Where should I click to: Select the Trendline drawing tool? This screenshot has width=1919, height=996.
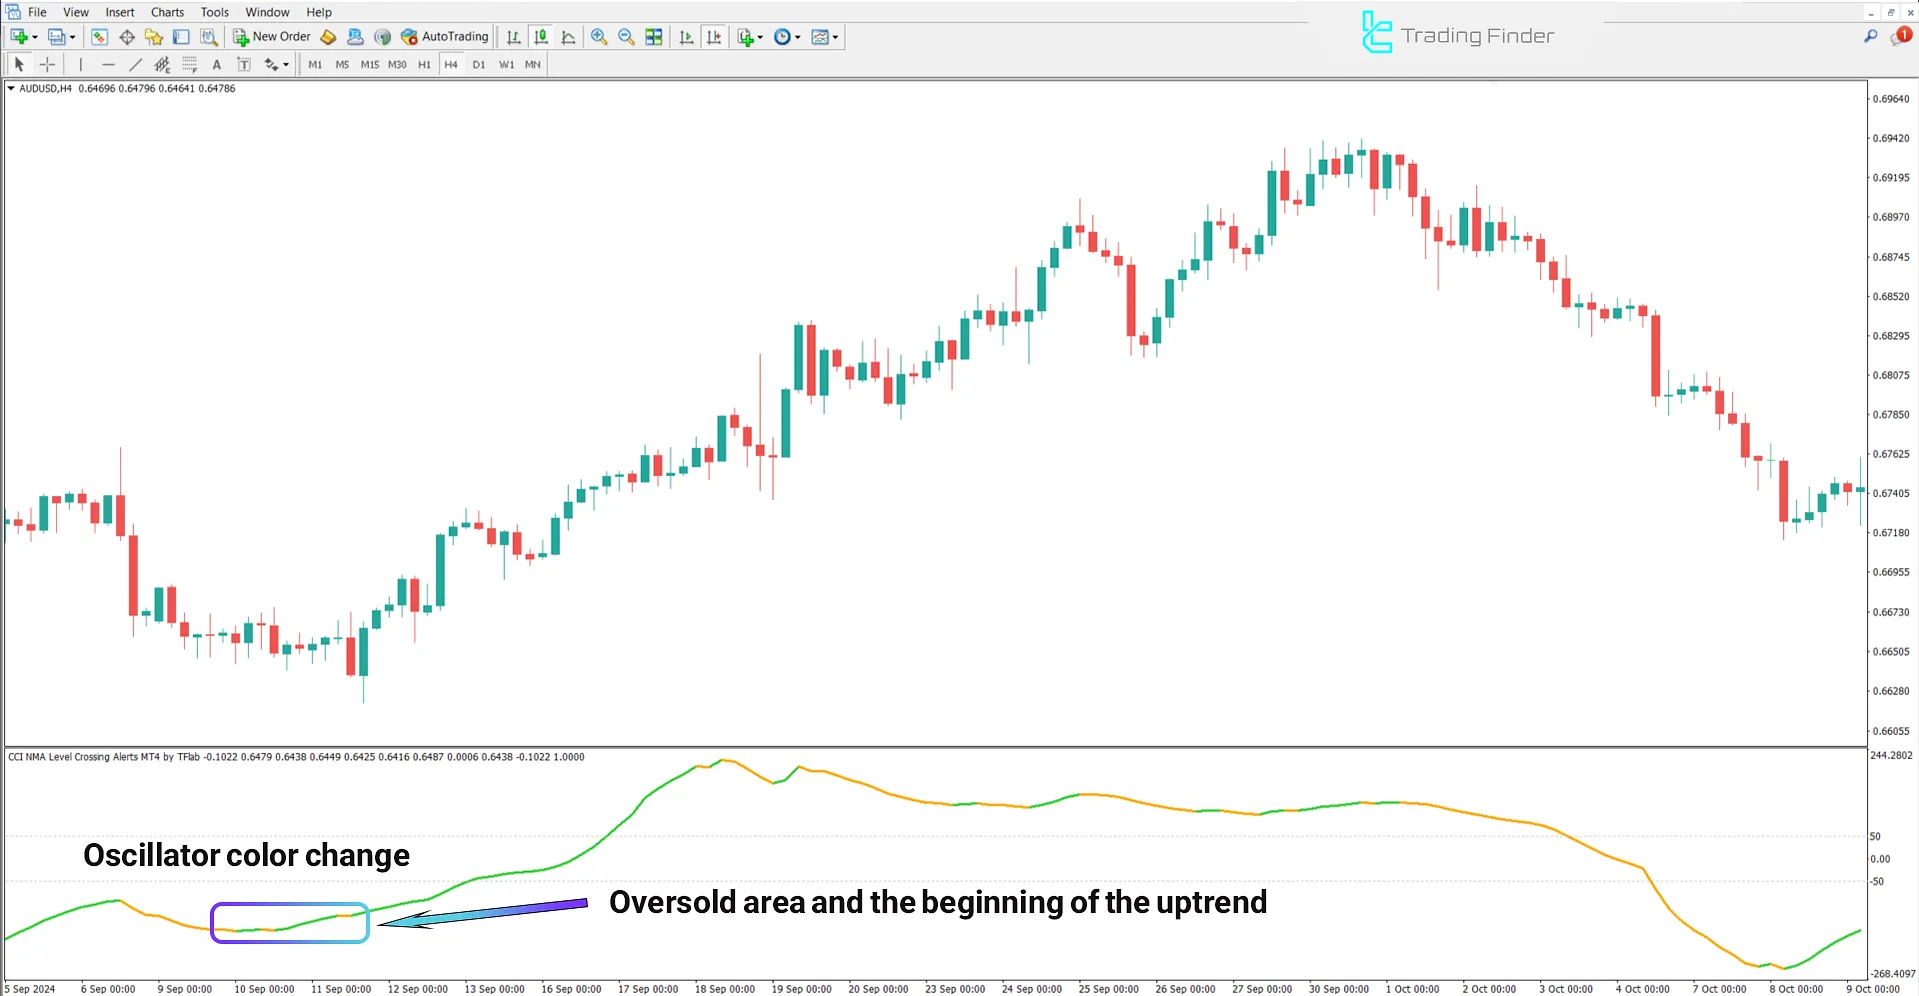(136, 64)
